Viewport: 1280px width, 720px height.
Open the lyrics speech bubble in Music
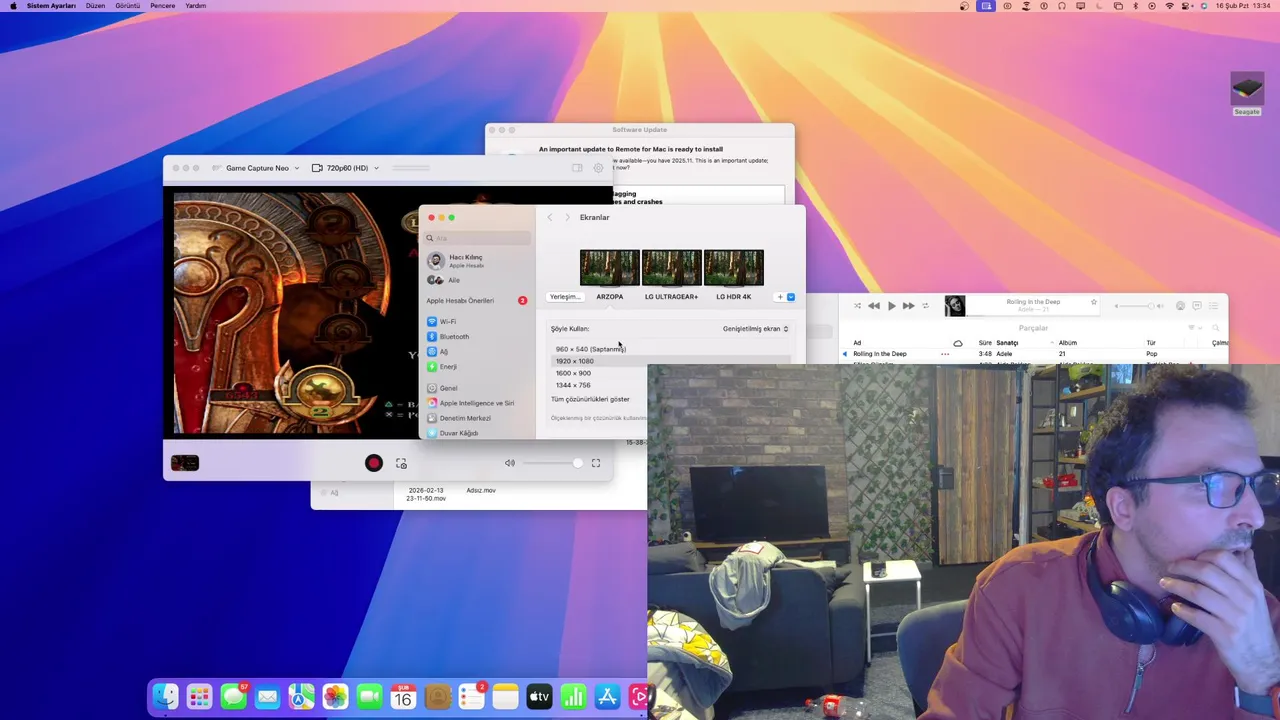(1197, 306)
